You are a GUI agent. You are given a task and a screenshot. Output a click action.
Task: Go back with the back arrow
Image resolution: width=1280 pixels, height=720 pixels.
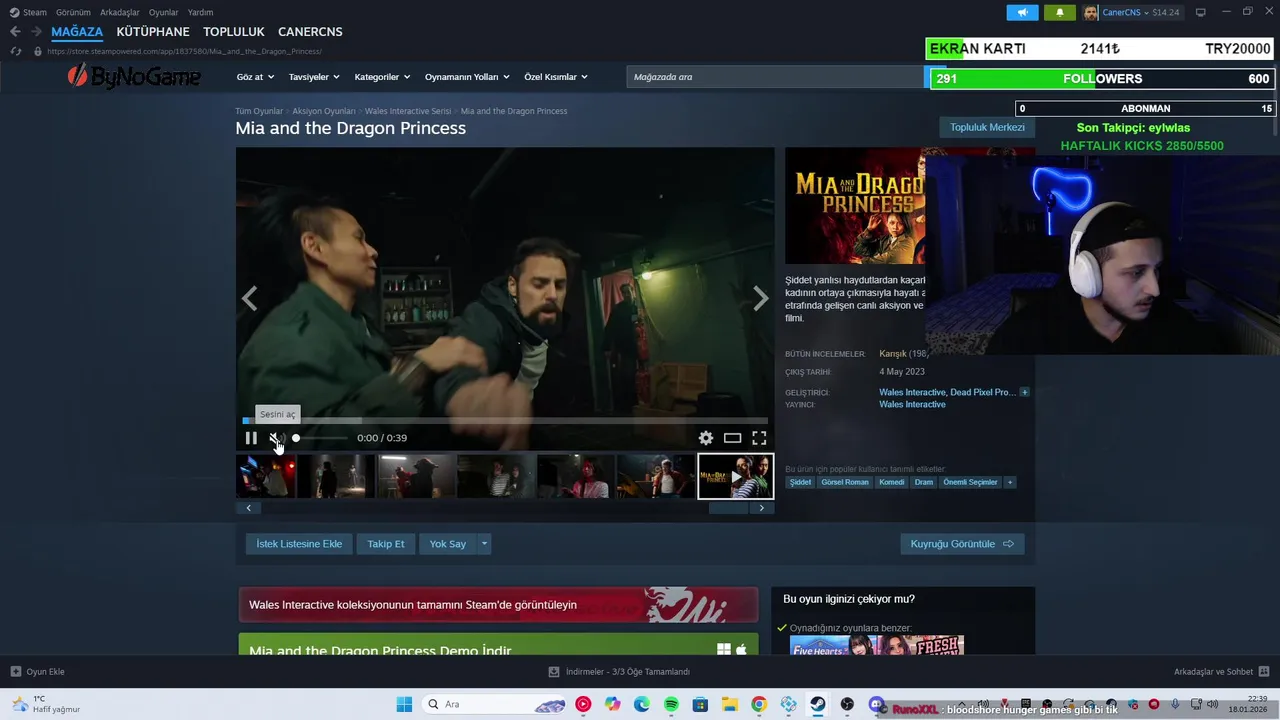[15, 32]
